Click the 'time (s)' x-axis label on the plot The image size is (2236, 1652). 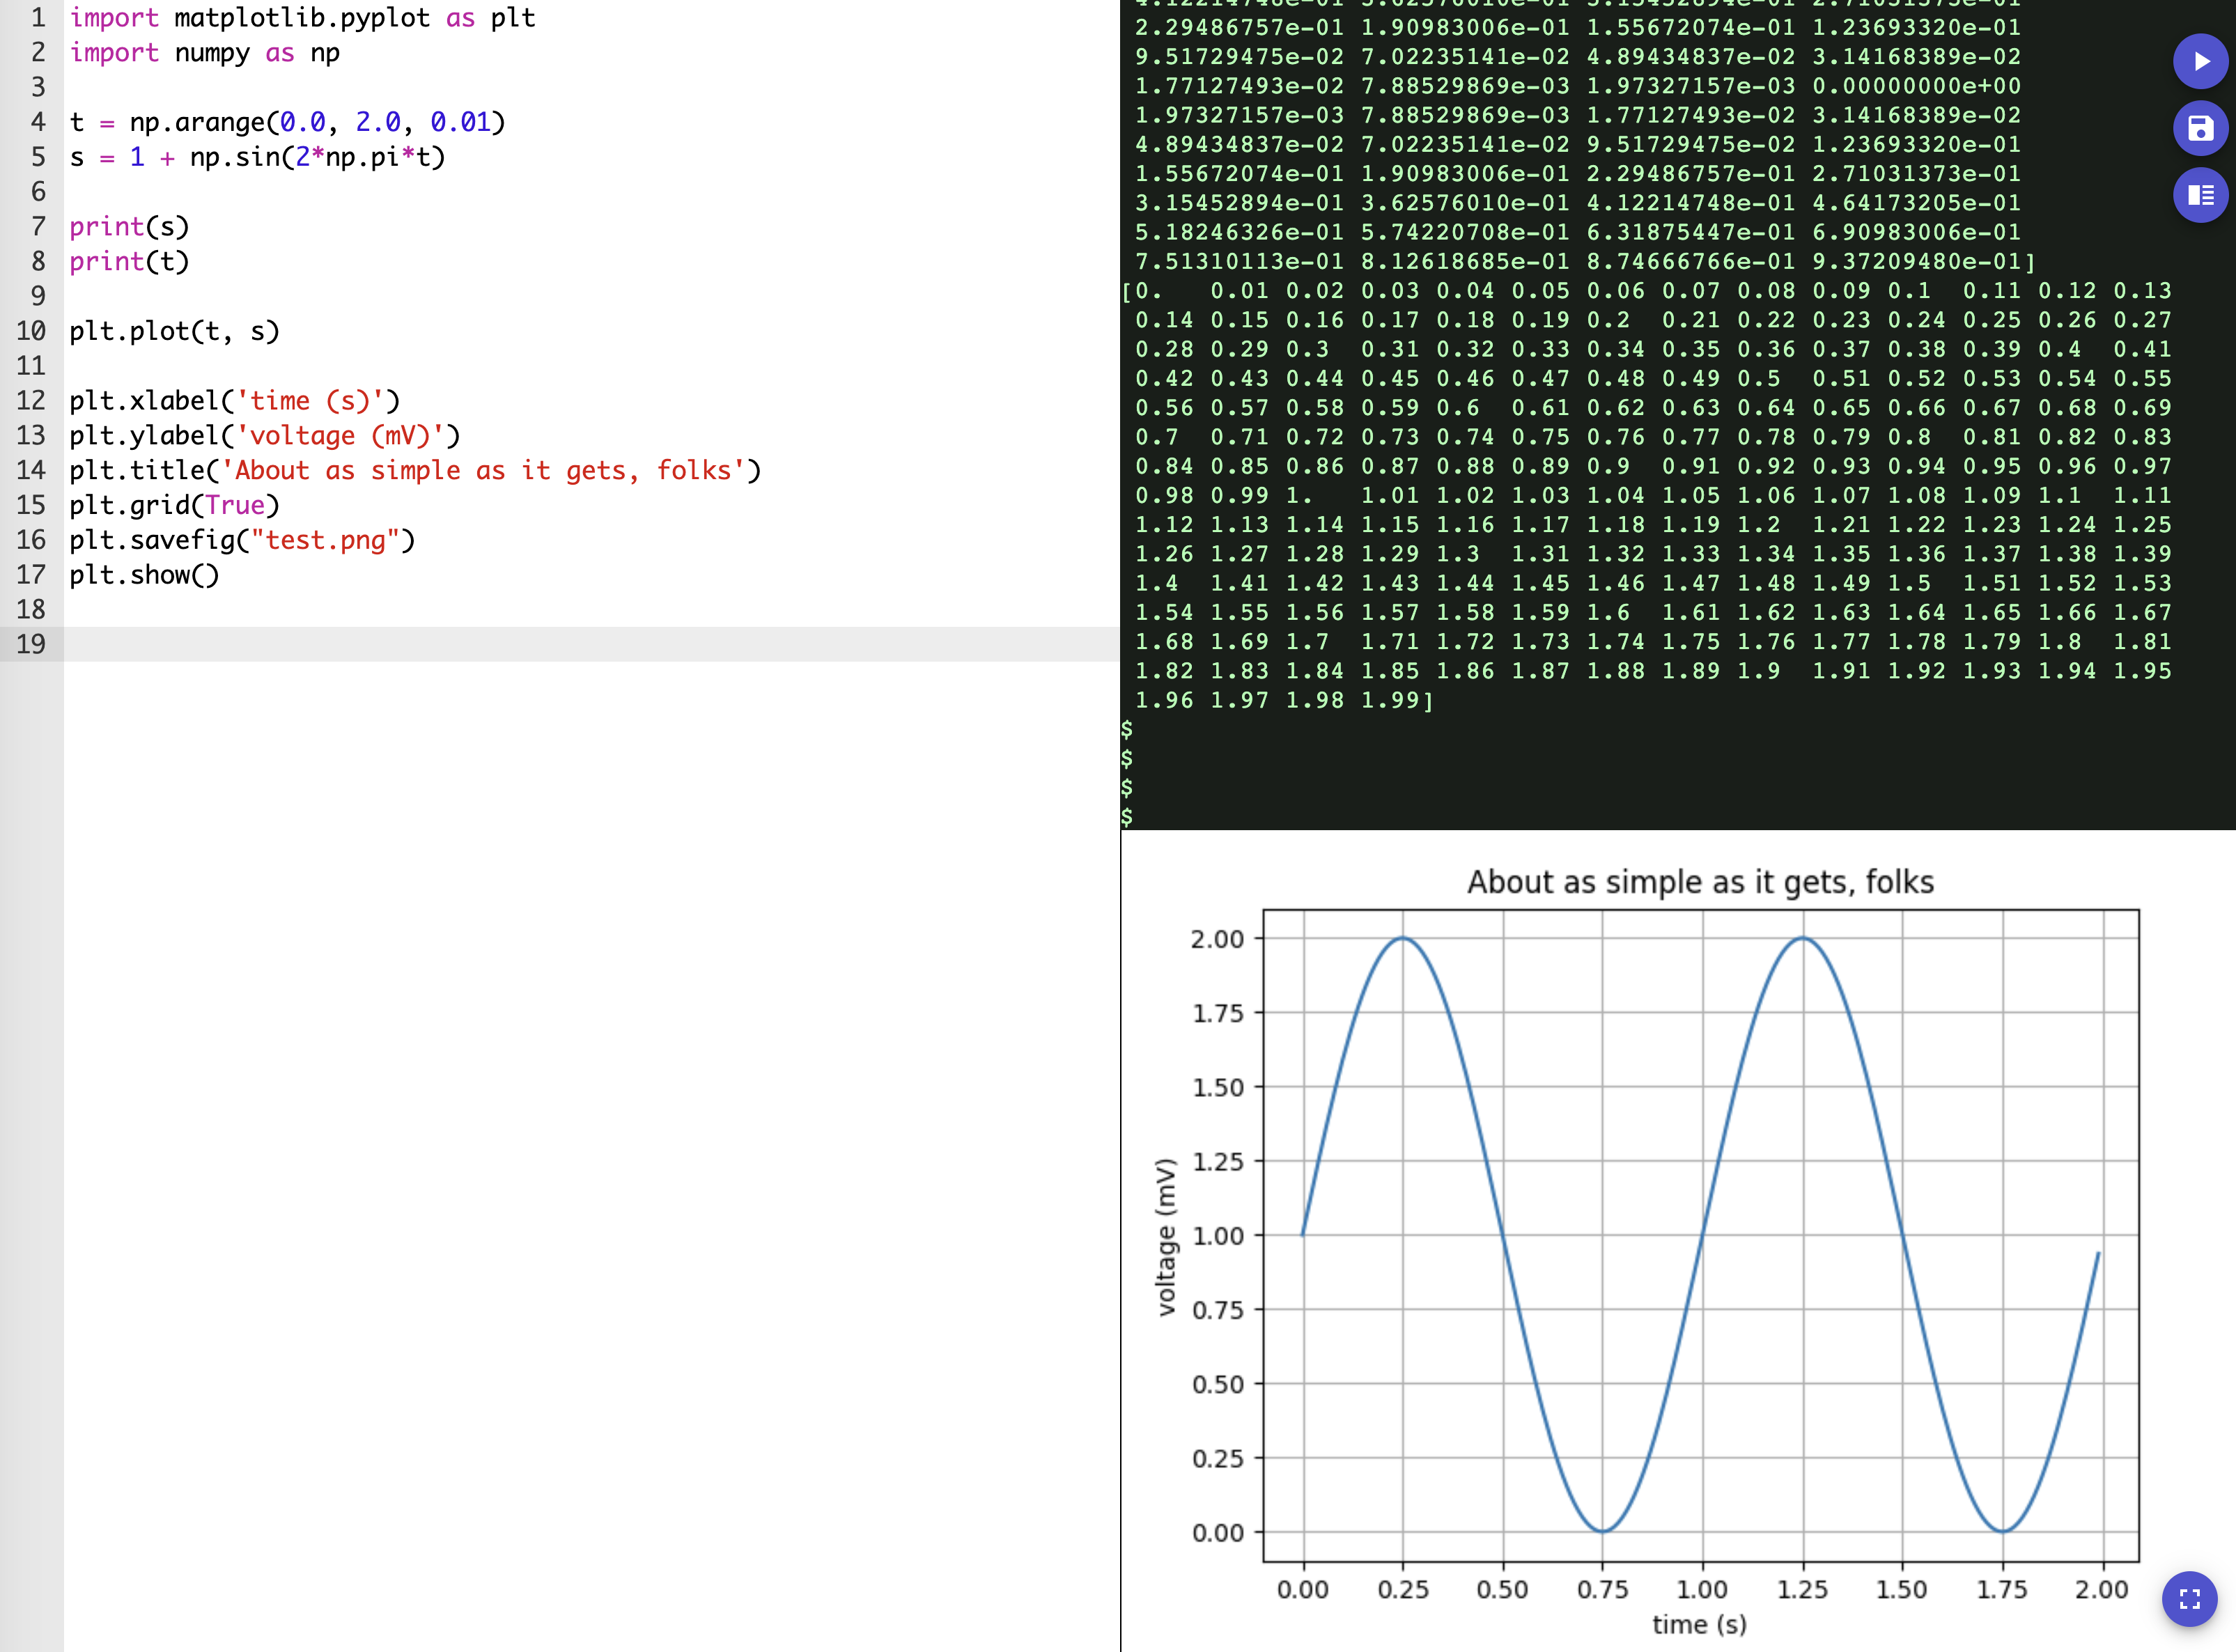[x=1699, y=1624]
